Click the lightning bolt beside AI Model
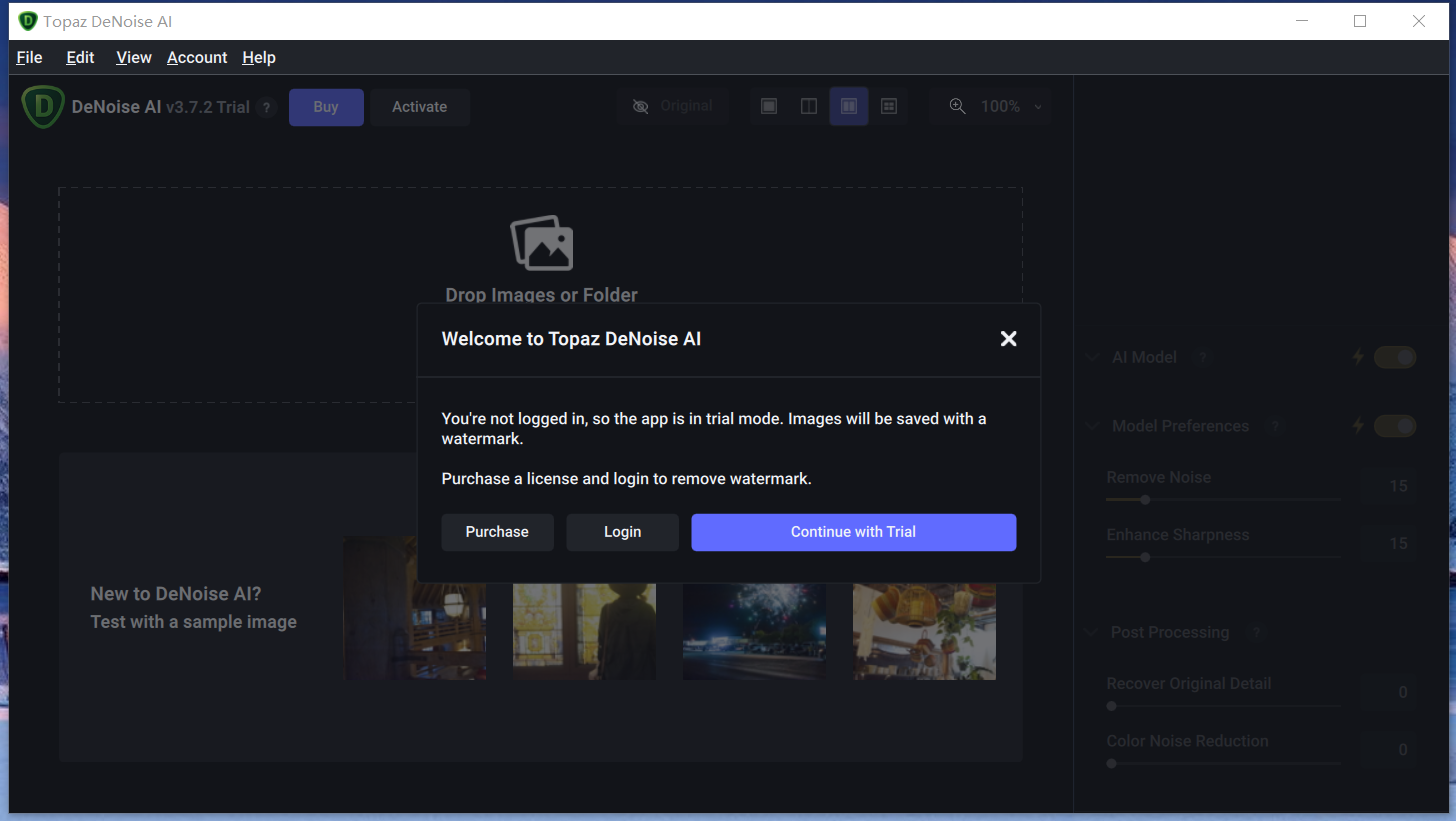 point(1358,357)
